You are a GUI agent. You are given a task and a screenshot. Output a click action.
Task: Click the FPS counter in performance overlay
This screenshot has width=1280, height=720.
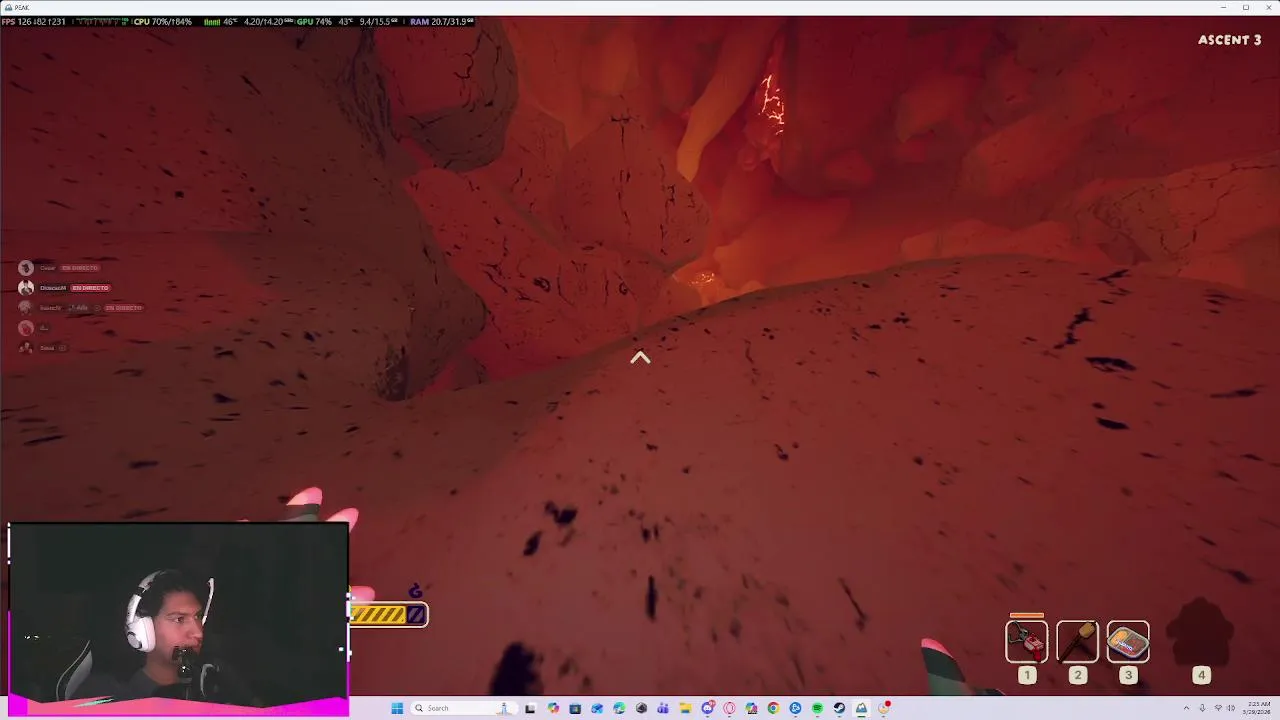(34, 21)
